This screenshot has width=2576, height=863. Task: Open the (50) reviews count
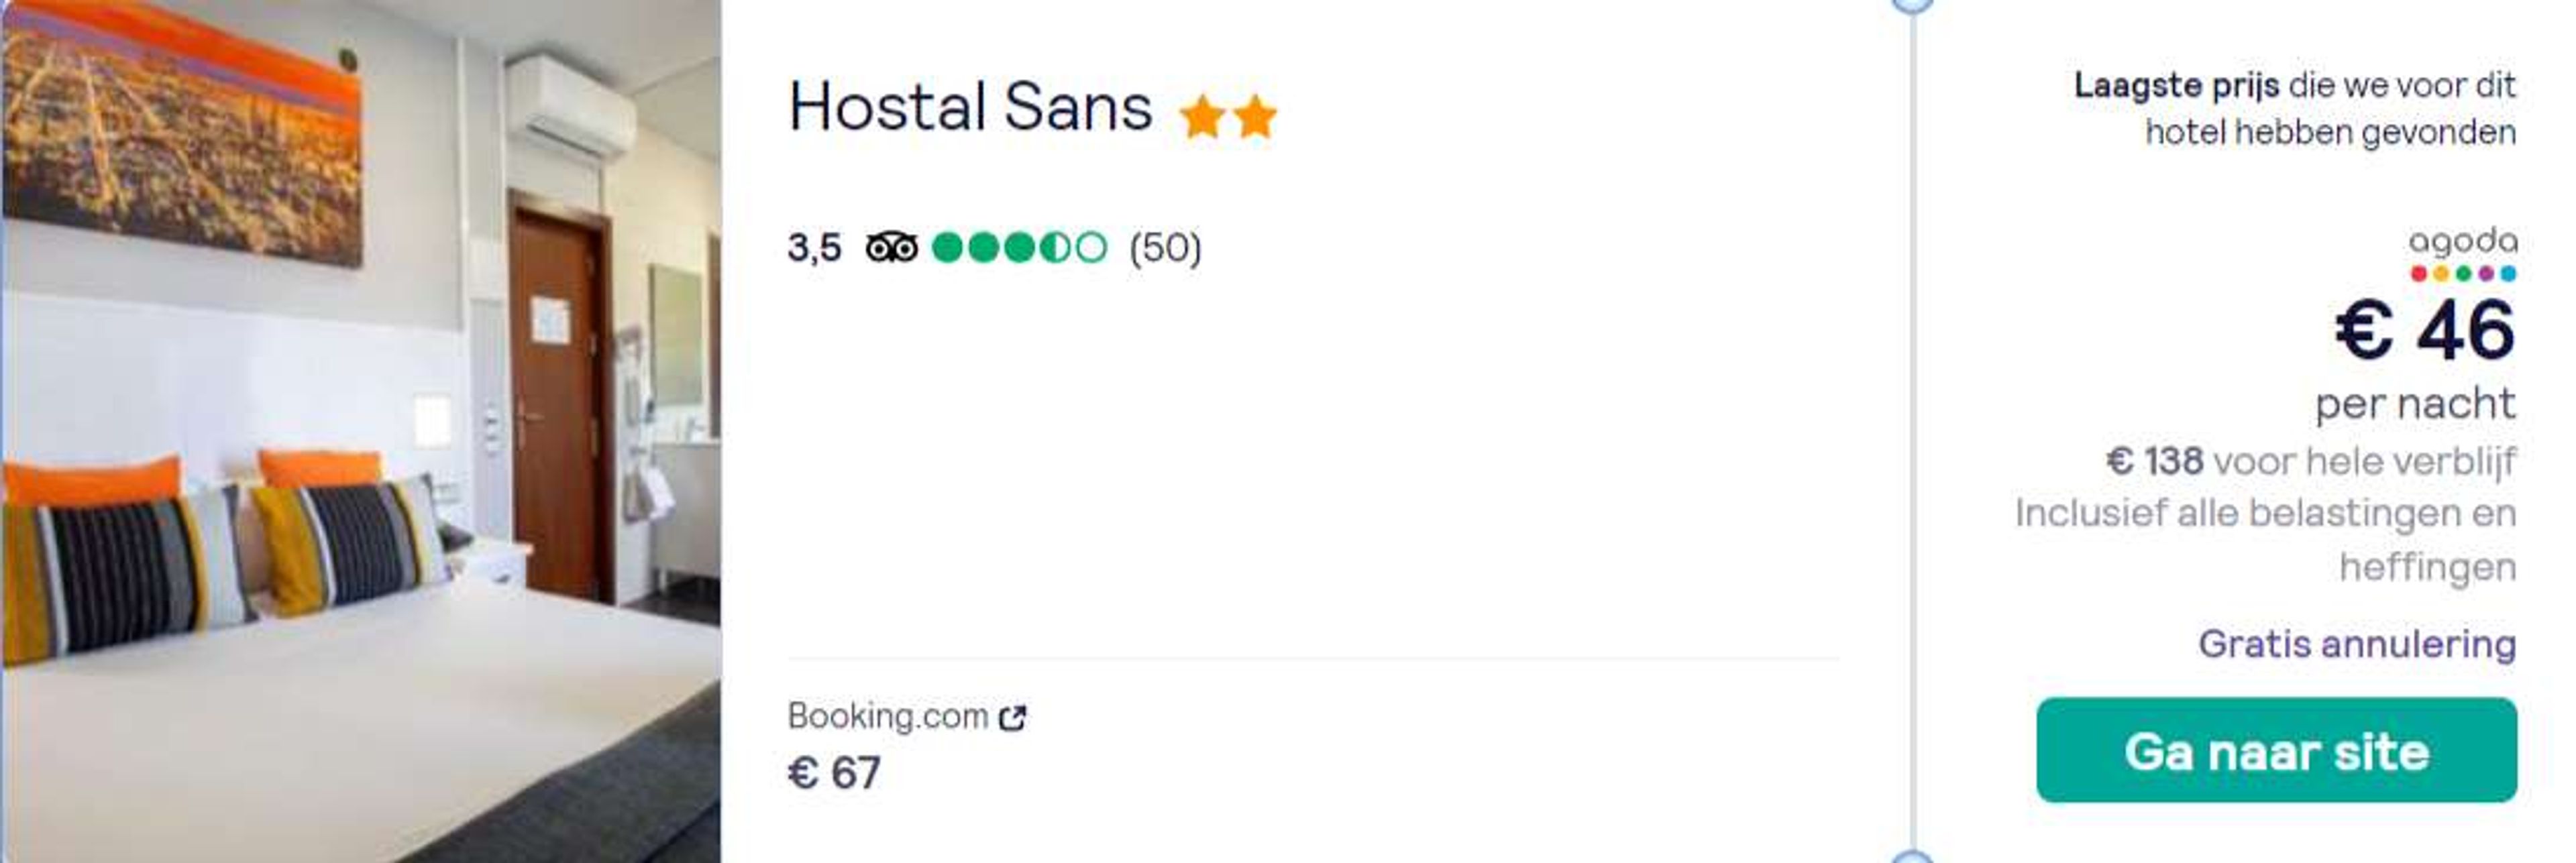pyautogui.click(x=1165, y=247)
